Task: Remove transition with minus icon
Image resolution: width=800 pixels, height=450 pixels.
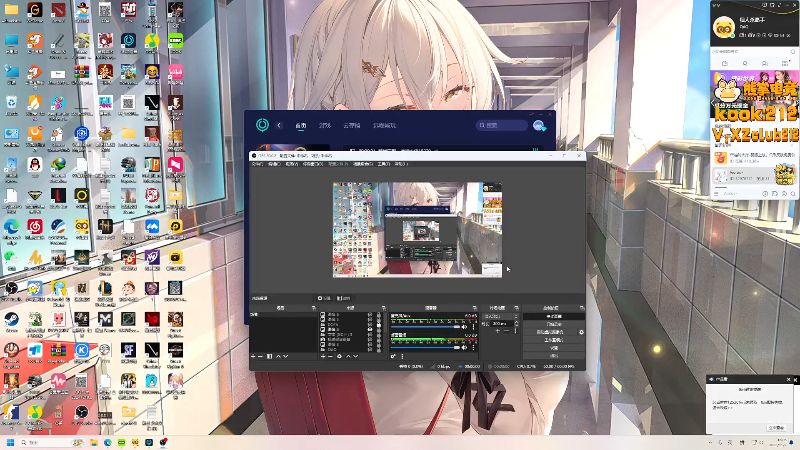Action: [x=507, y=331]
